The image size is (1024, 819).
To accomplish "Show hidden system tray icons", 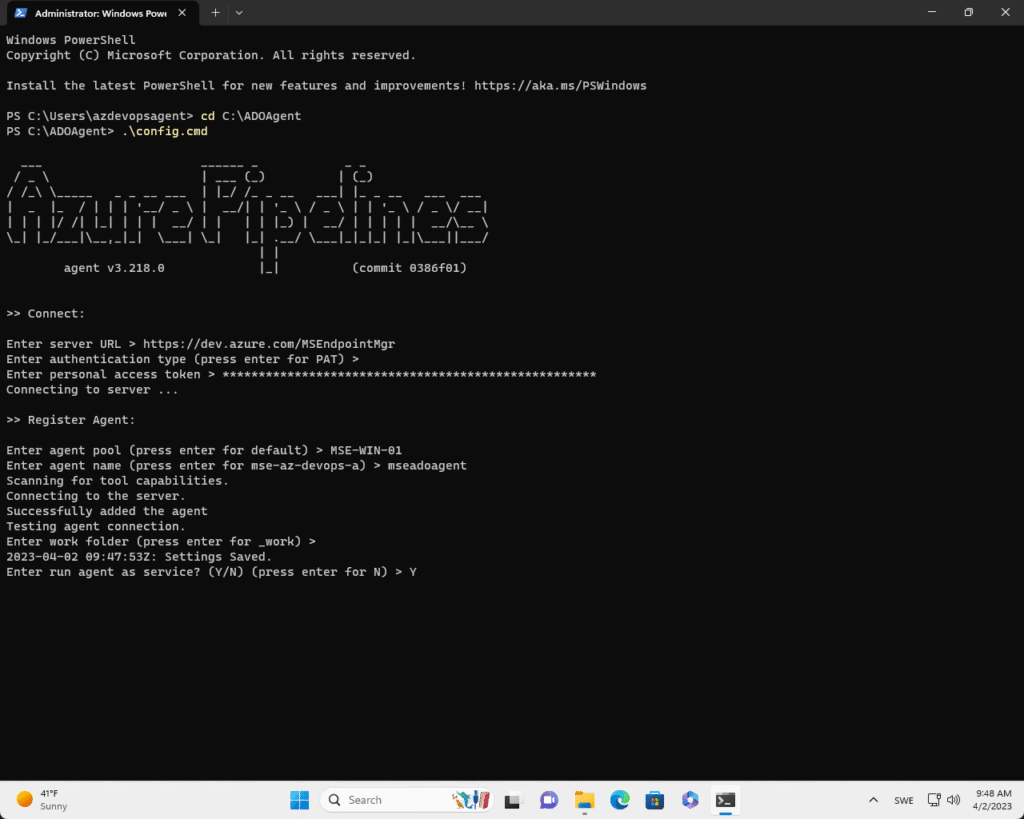I will pos(873,800).
